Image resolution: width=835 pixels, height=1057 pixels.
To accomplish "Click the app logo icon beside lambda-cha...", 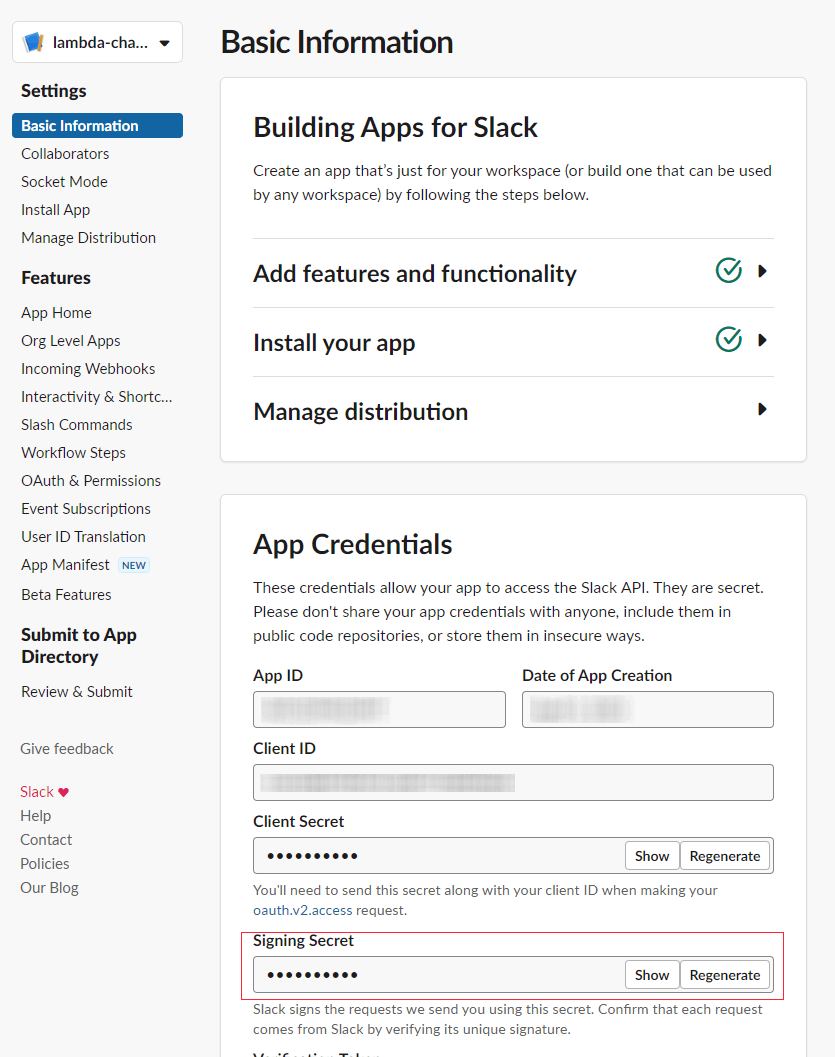I will tap(33, 42).
